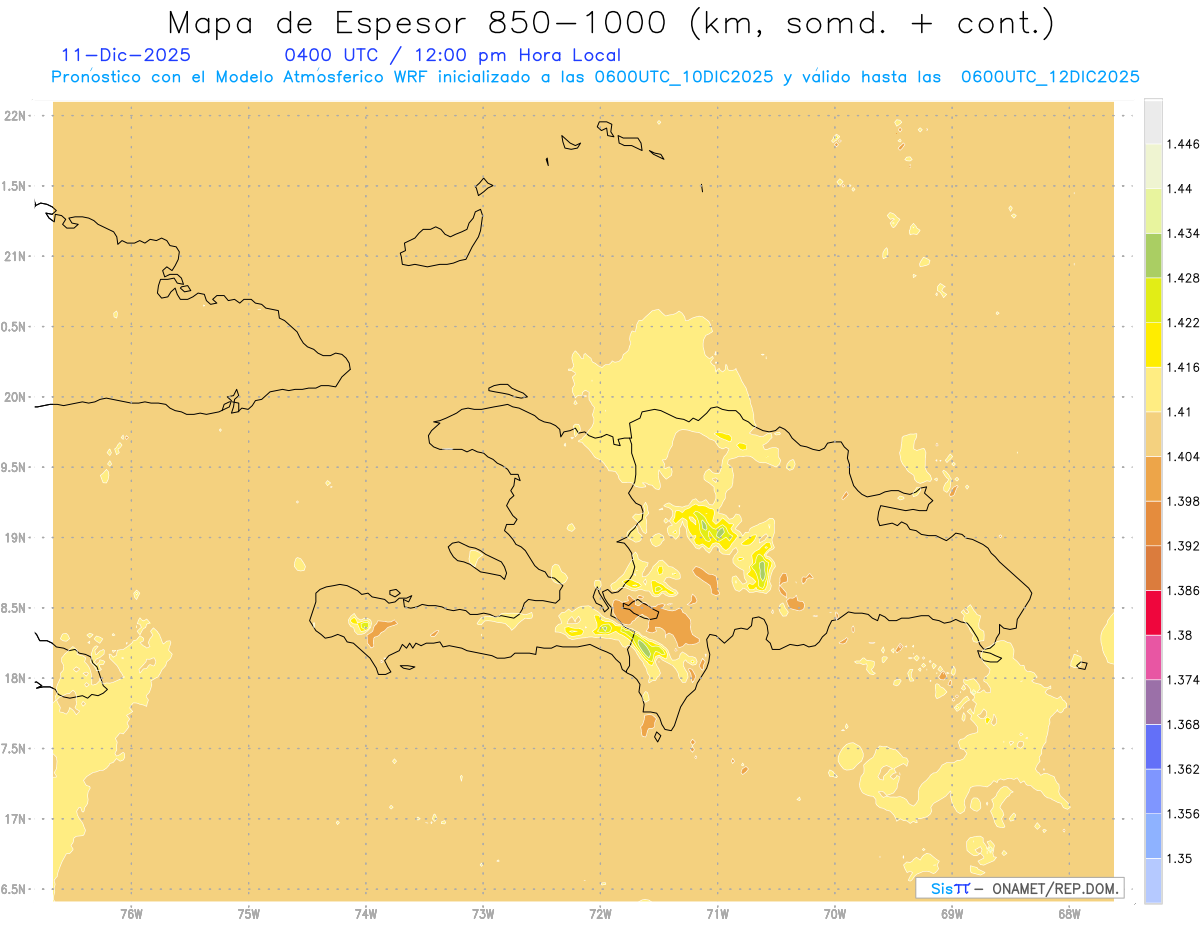Click the legend value 1.374
1200x927 pixels.
(x=1183, y=680)
